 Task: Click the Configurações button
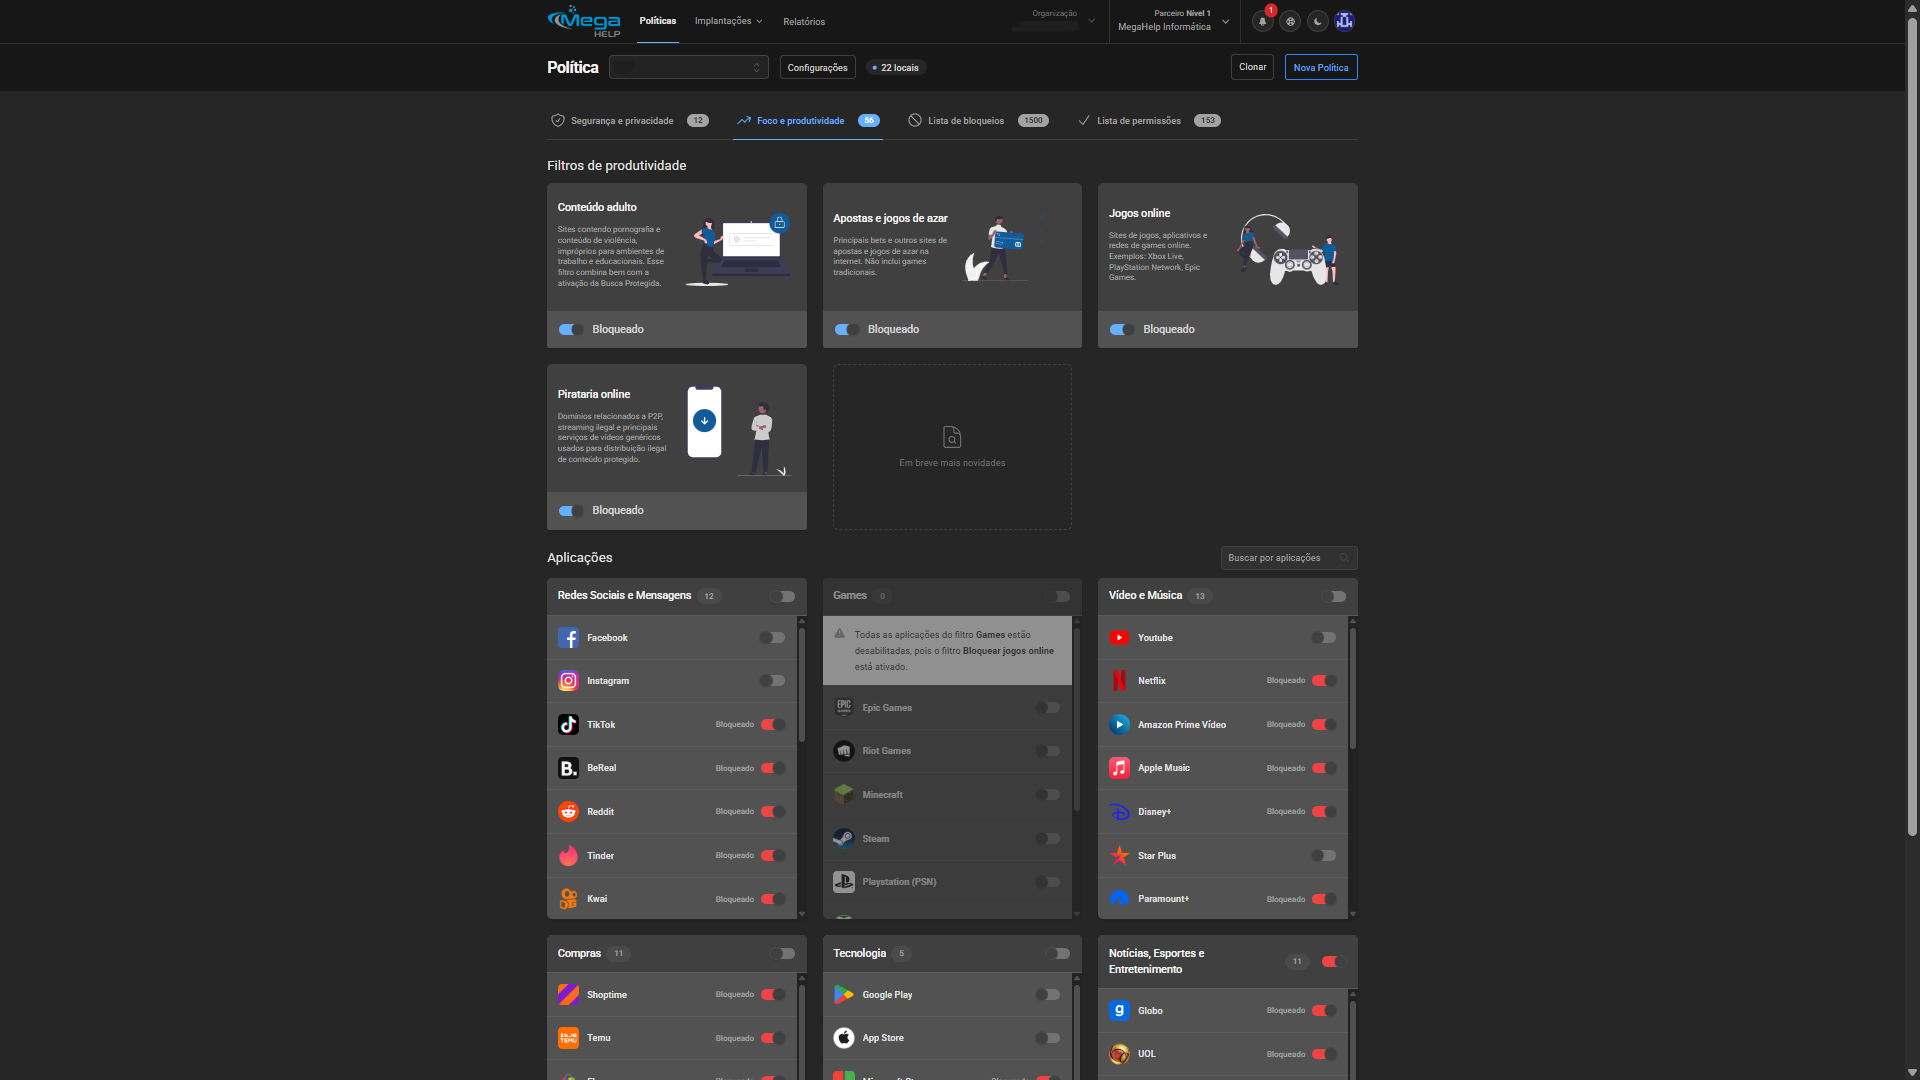point(818,67)
